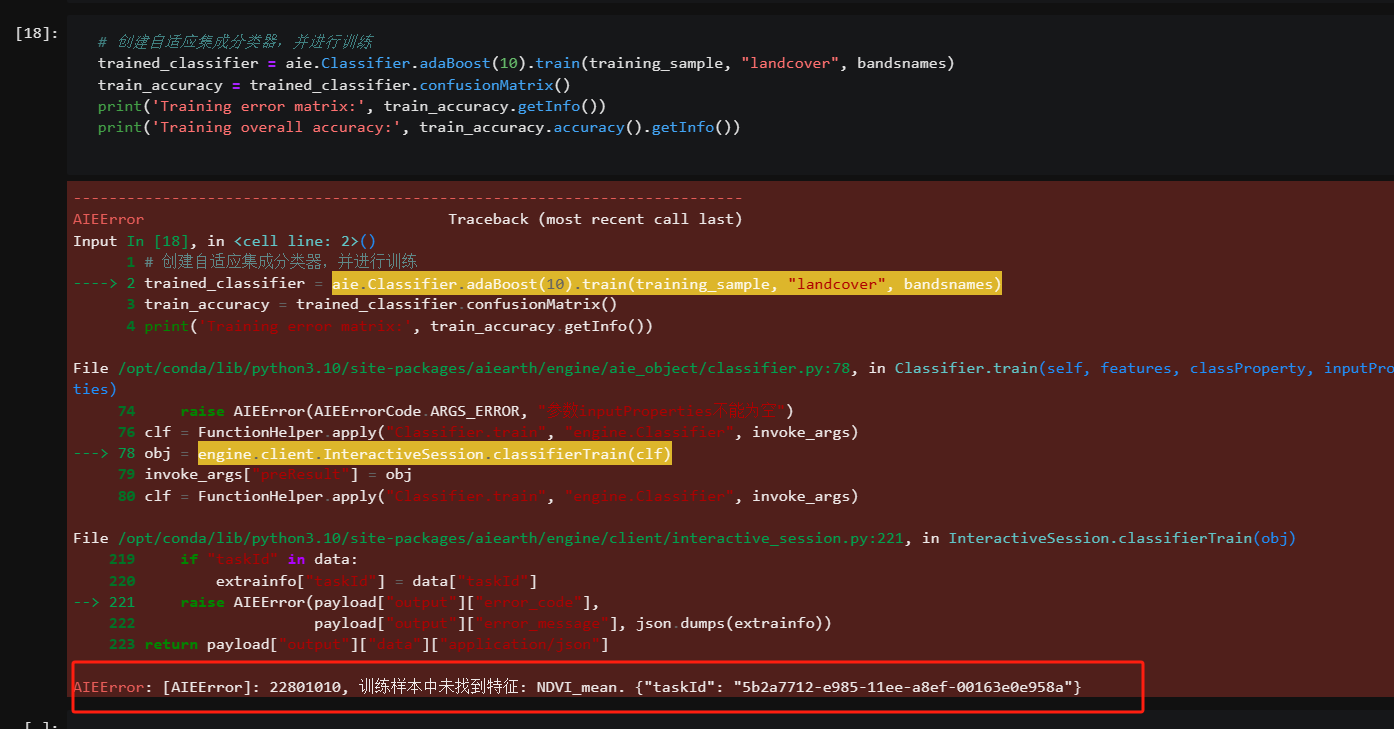The width and height of the screenshot is (1394, 729).
Task: Click the cell execution prompt [18]:
Action: (37, 33)
